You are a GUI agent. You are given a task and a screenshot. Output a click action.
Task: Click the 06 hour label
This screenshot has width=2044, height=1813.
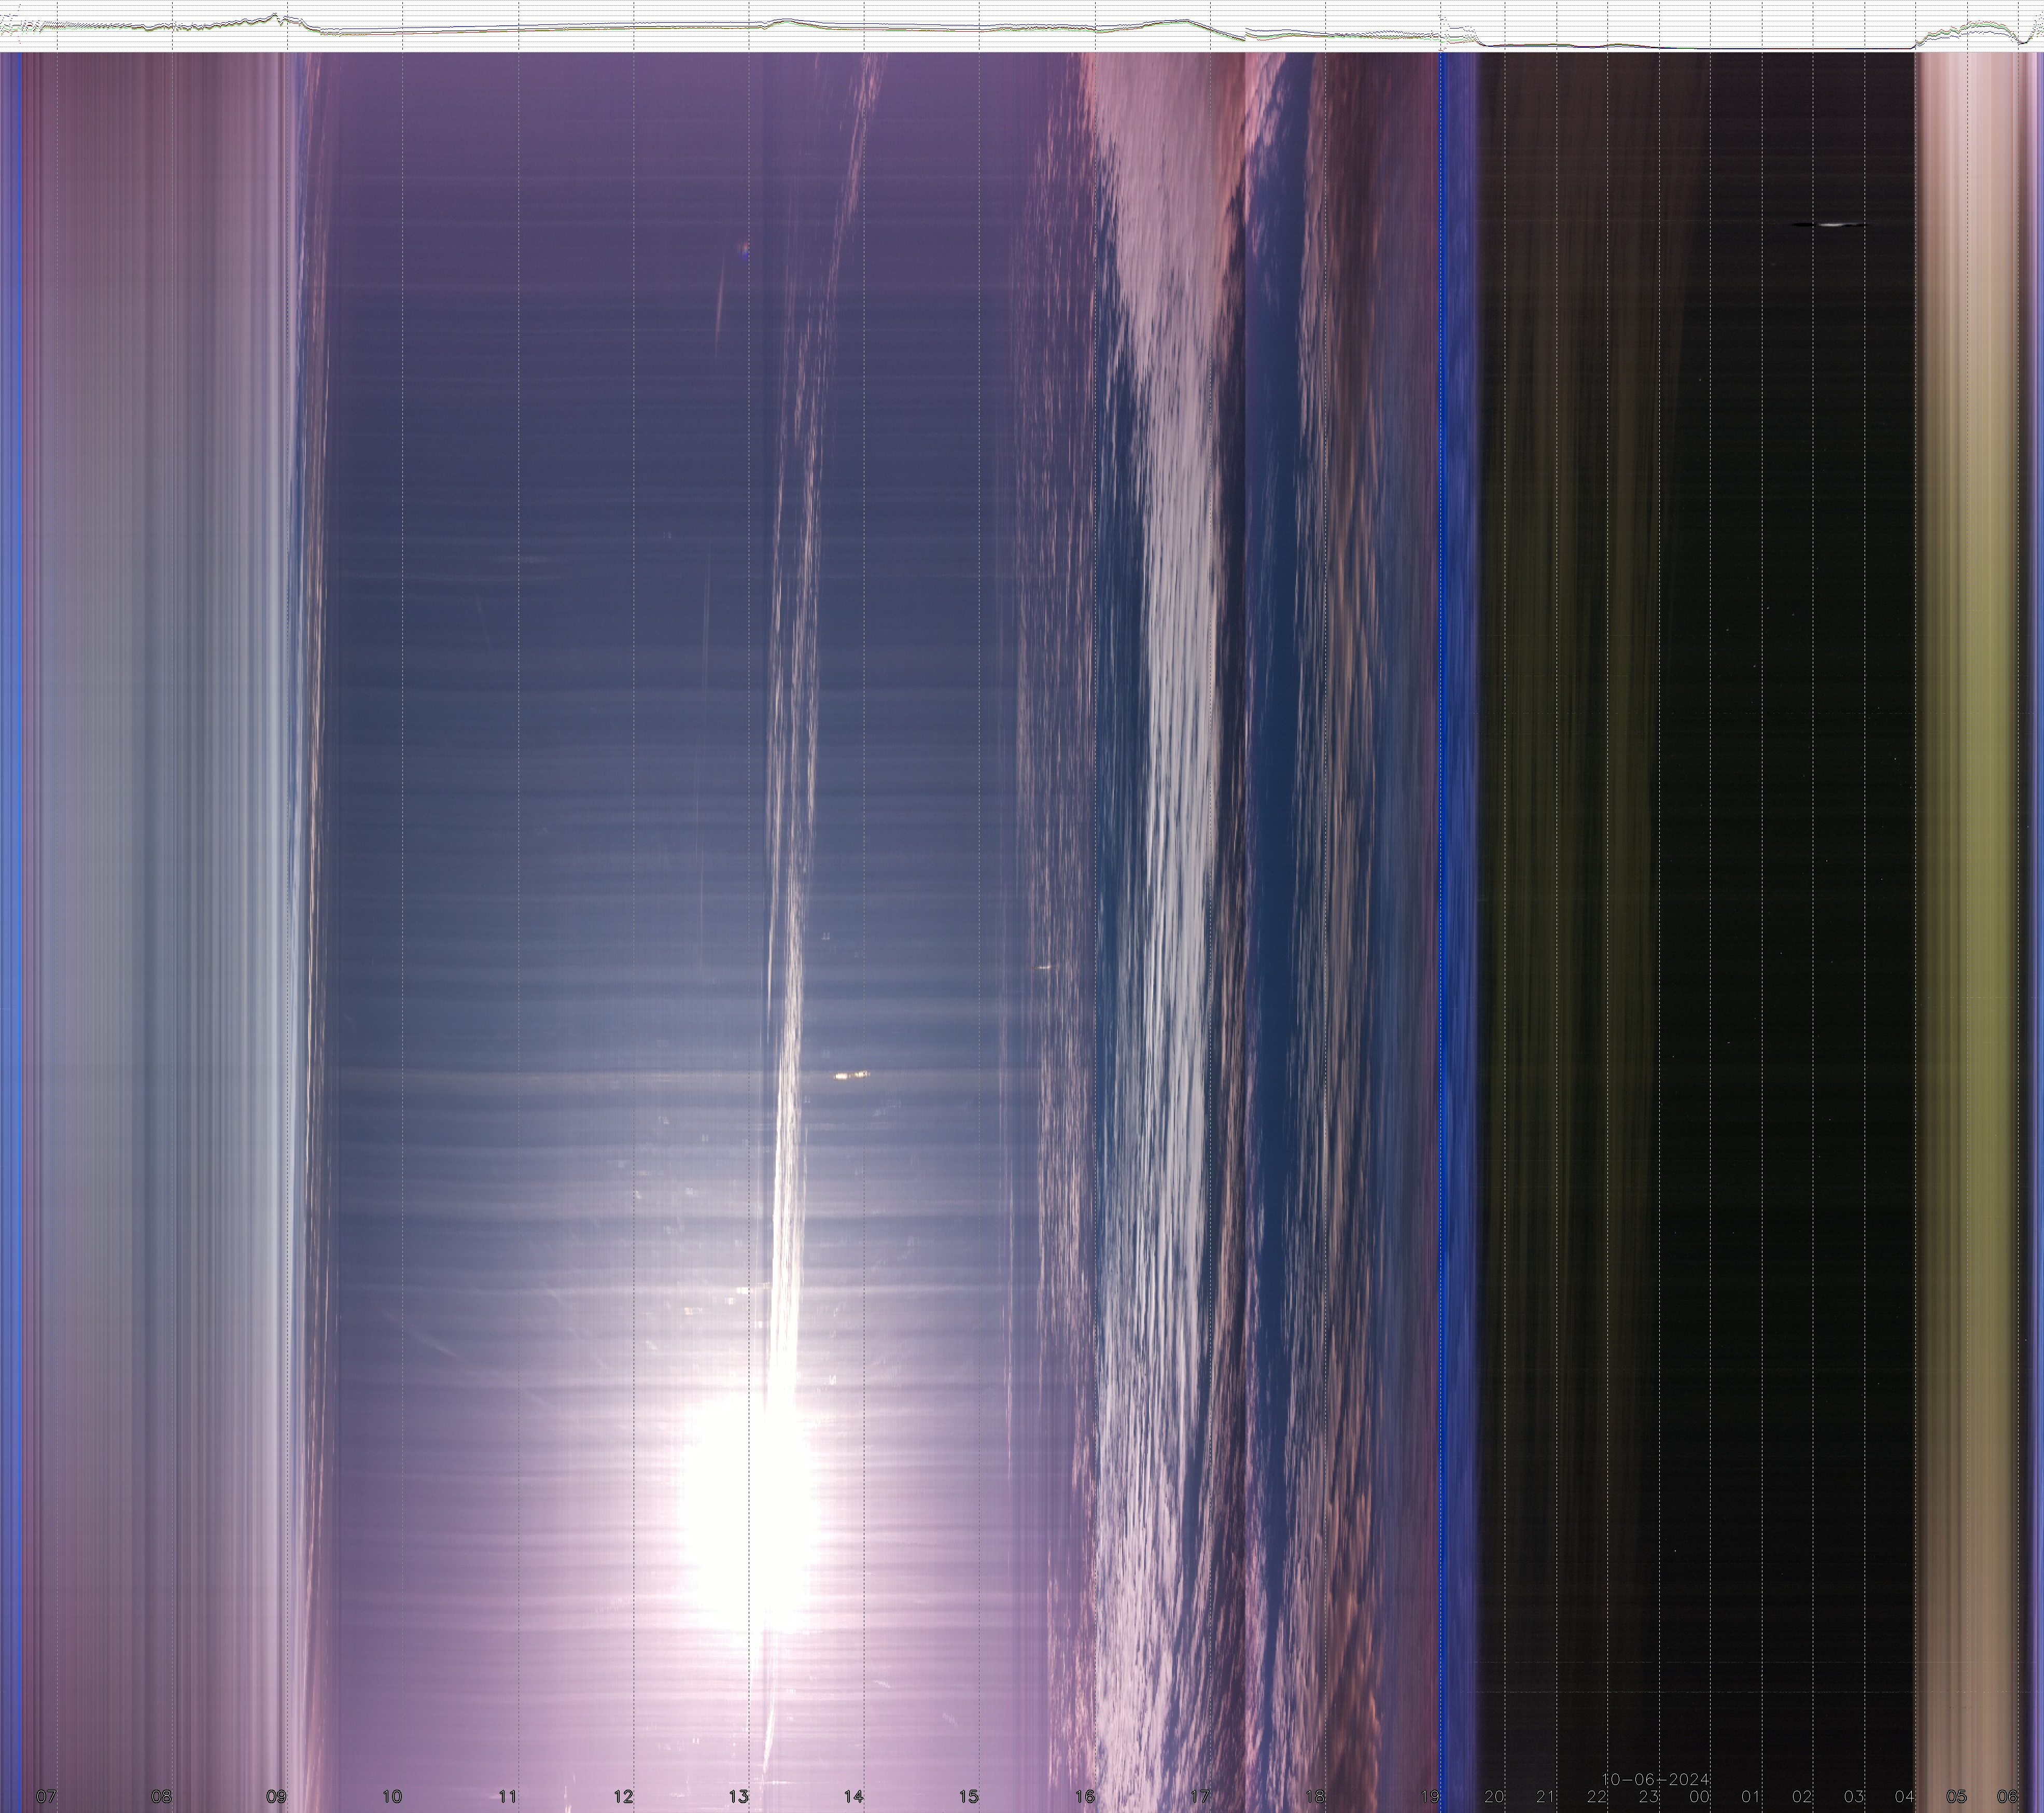point(2008,1796)
